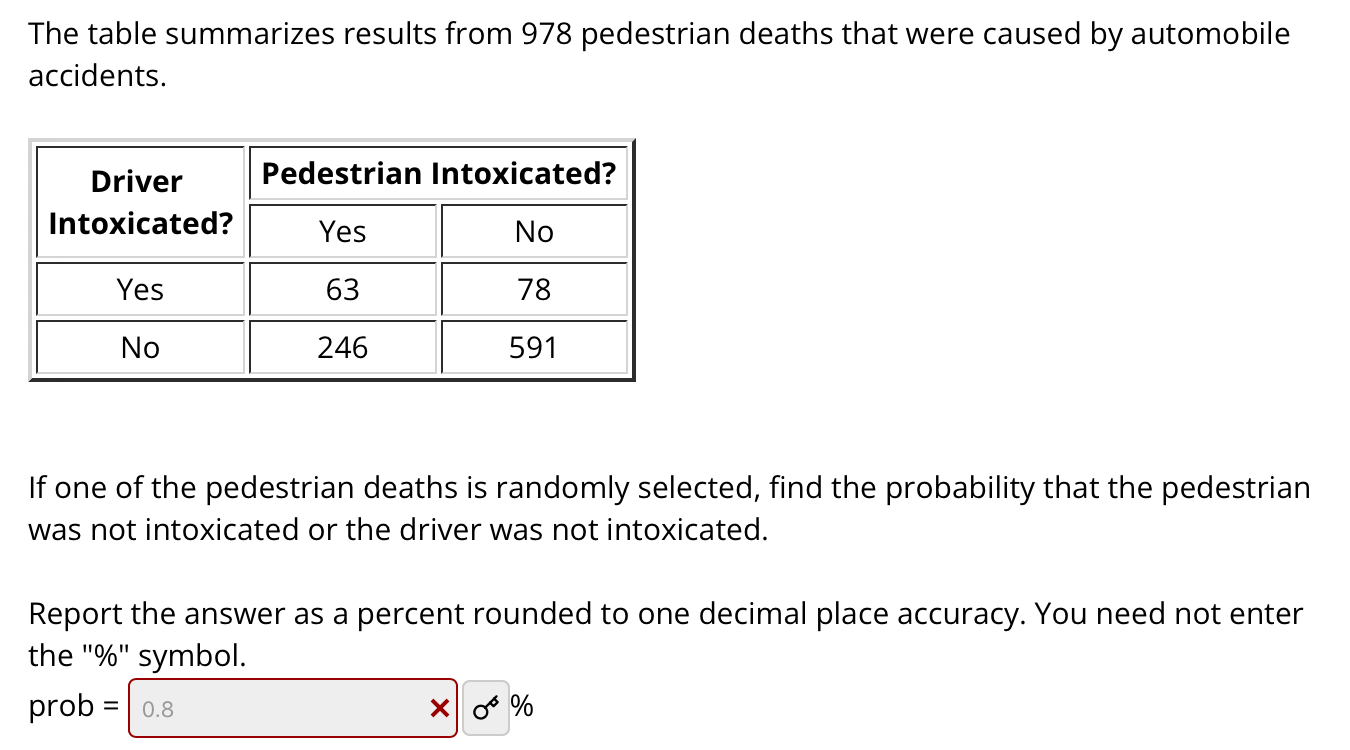Click the table cell containing 78
This screenshot has height=750, width=1350.
pyautogui.click(x=534, y=289)
